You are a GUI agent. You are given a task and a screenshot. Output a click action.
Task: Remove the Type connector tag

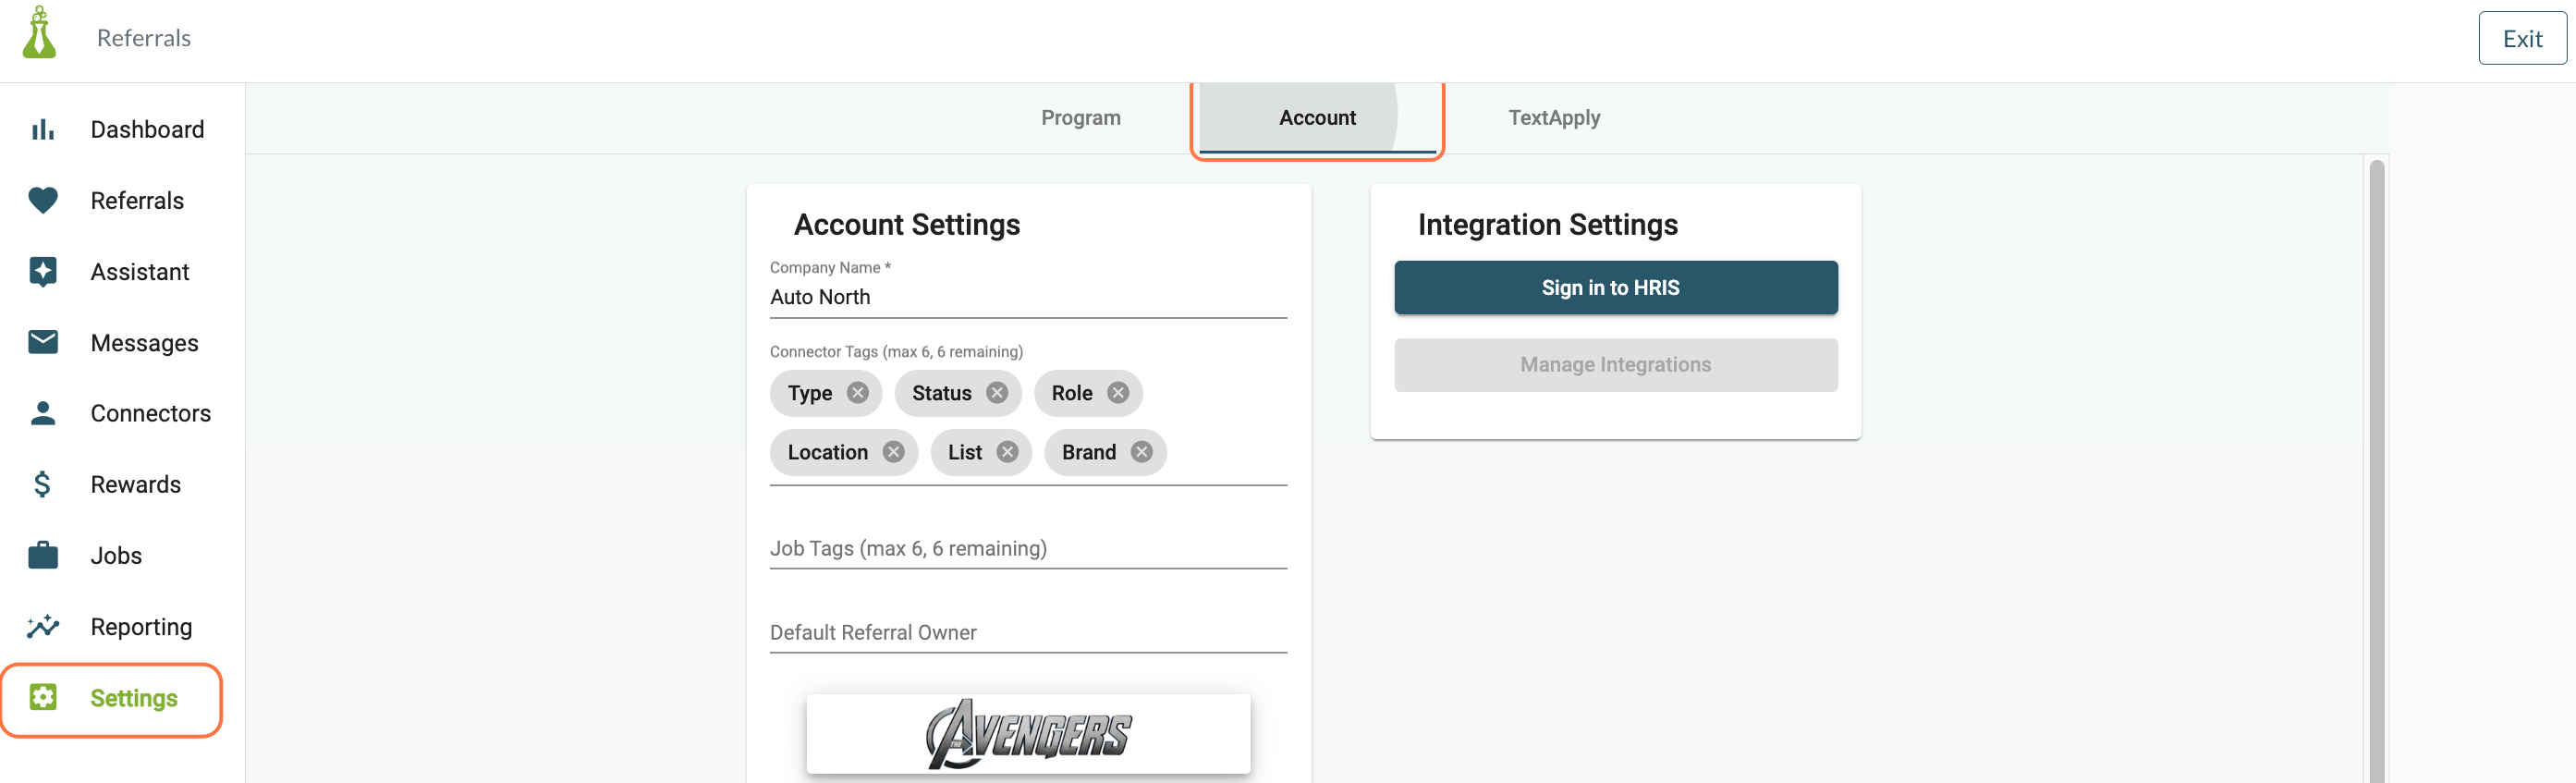(857, 393)
